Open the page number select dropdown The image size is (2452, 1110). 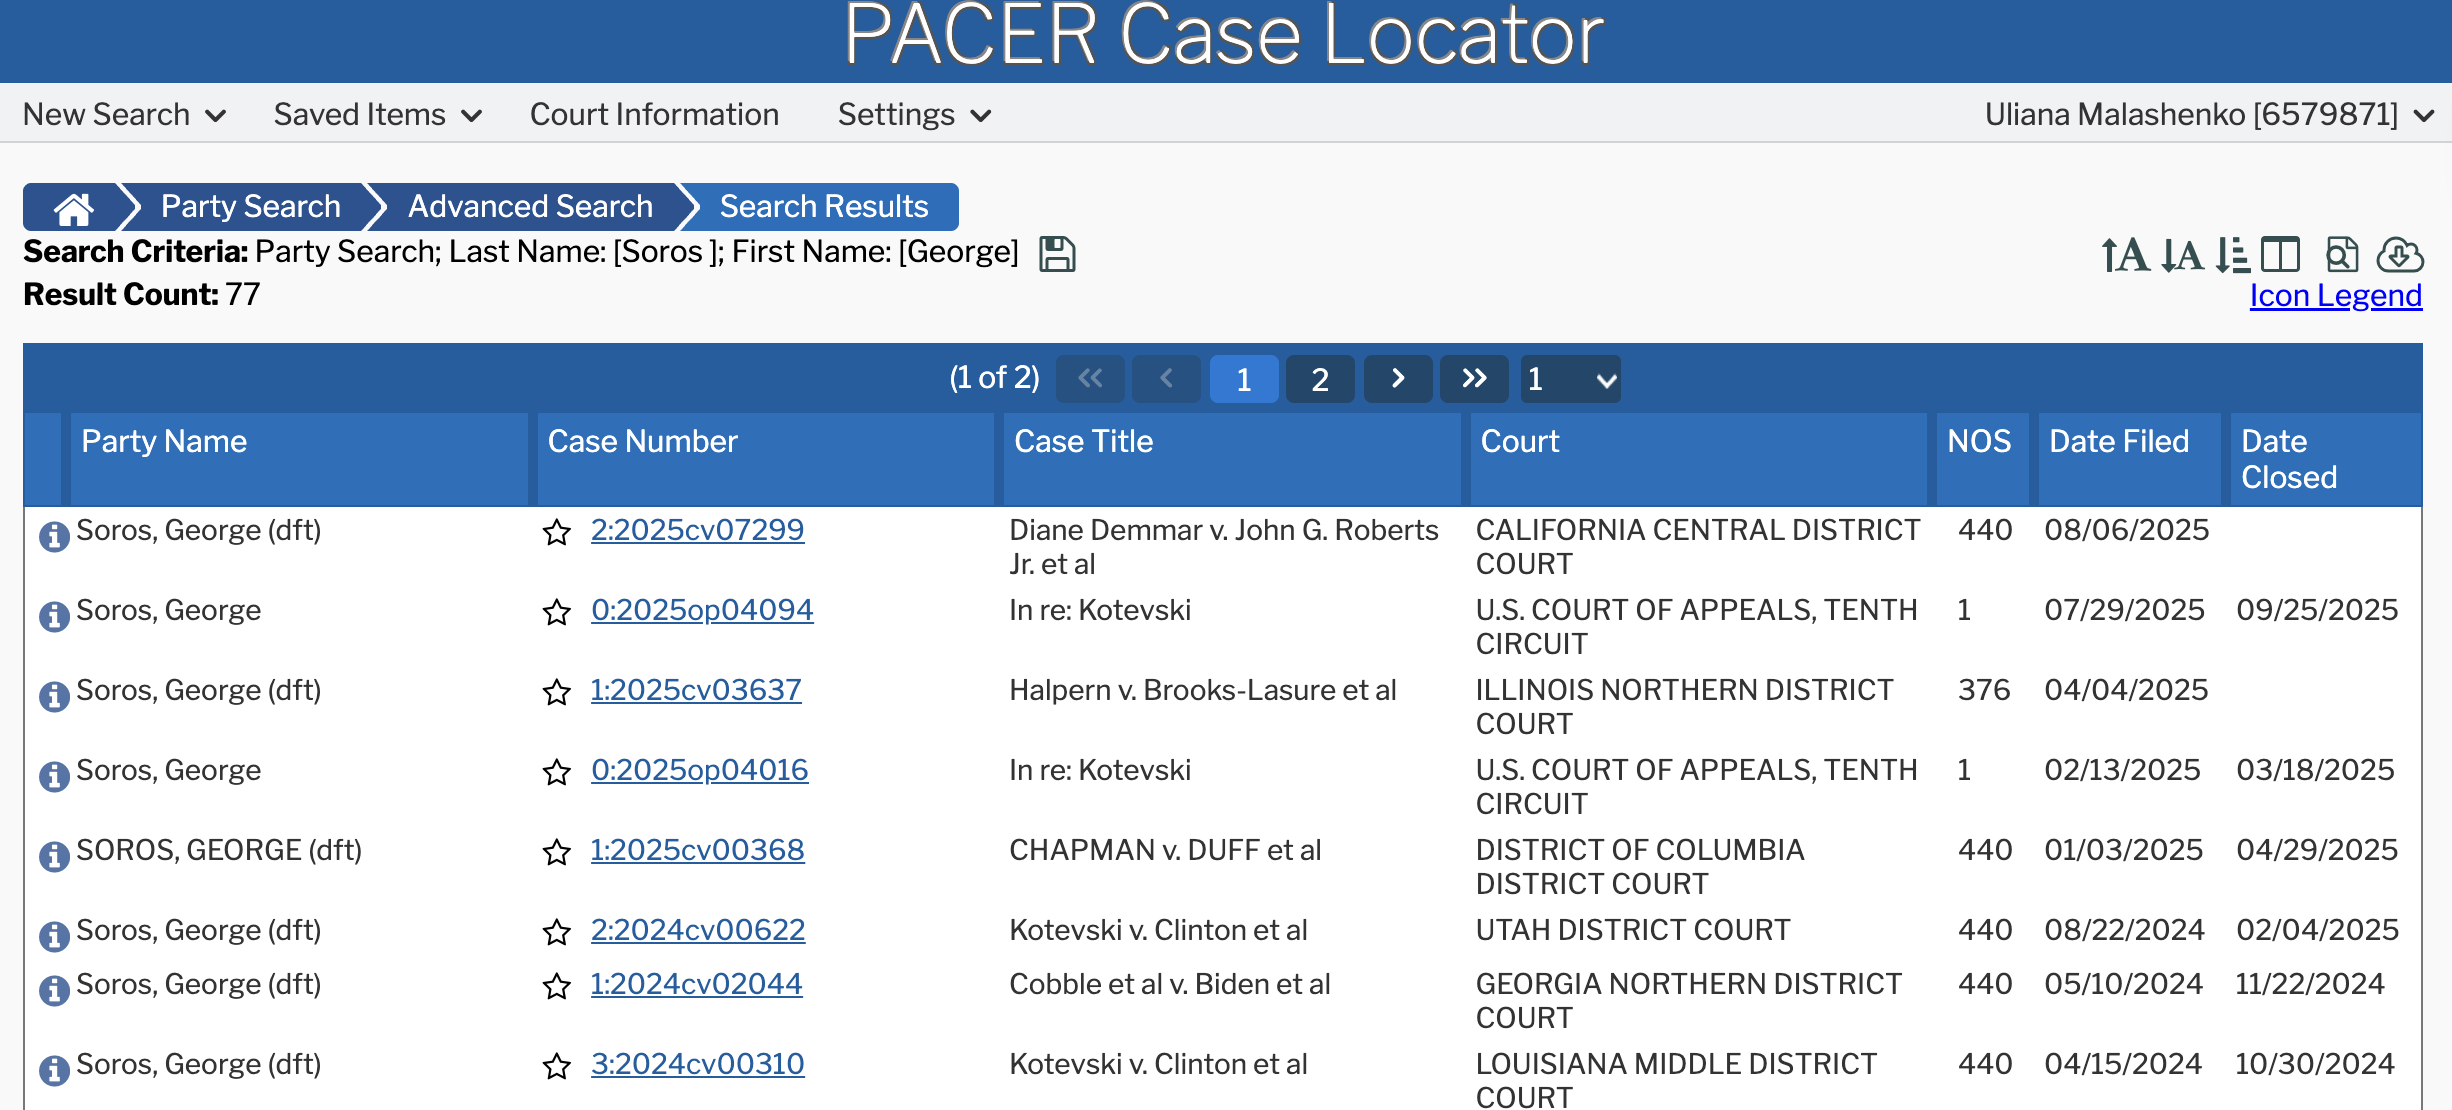pyautogui.click(x=1570, y=379)
